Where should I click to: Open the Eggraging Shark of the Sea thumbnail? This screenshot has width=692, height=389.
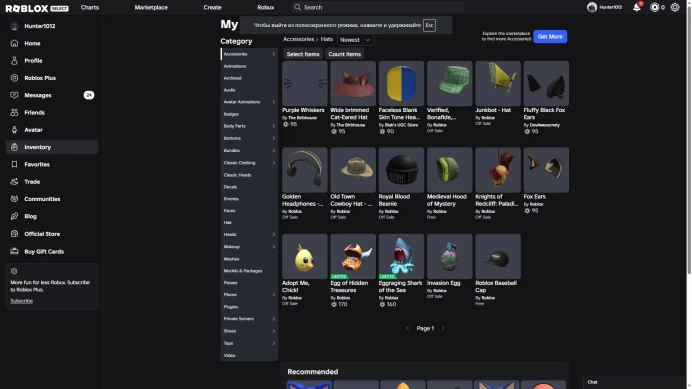pos(401,257)
